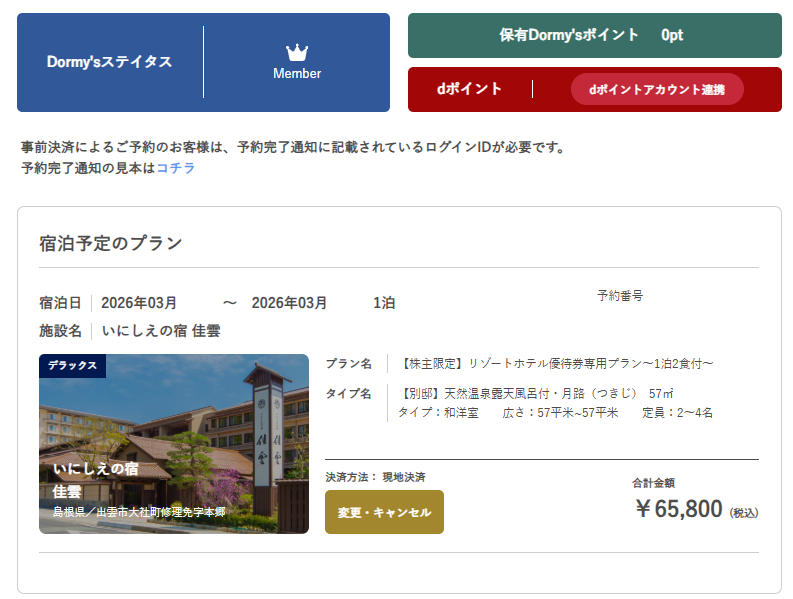
Task: Click the 宿泊予定のプラン section heading
Action: point(110,243)
